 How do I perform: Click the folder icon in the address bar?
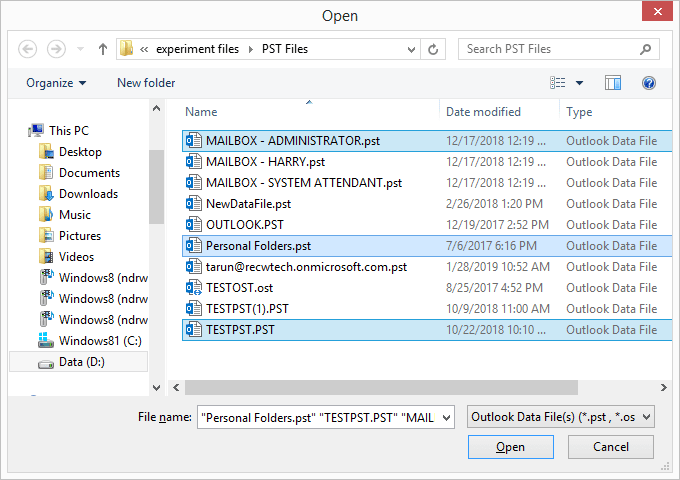click(126, 49)
